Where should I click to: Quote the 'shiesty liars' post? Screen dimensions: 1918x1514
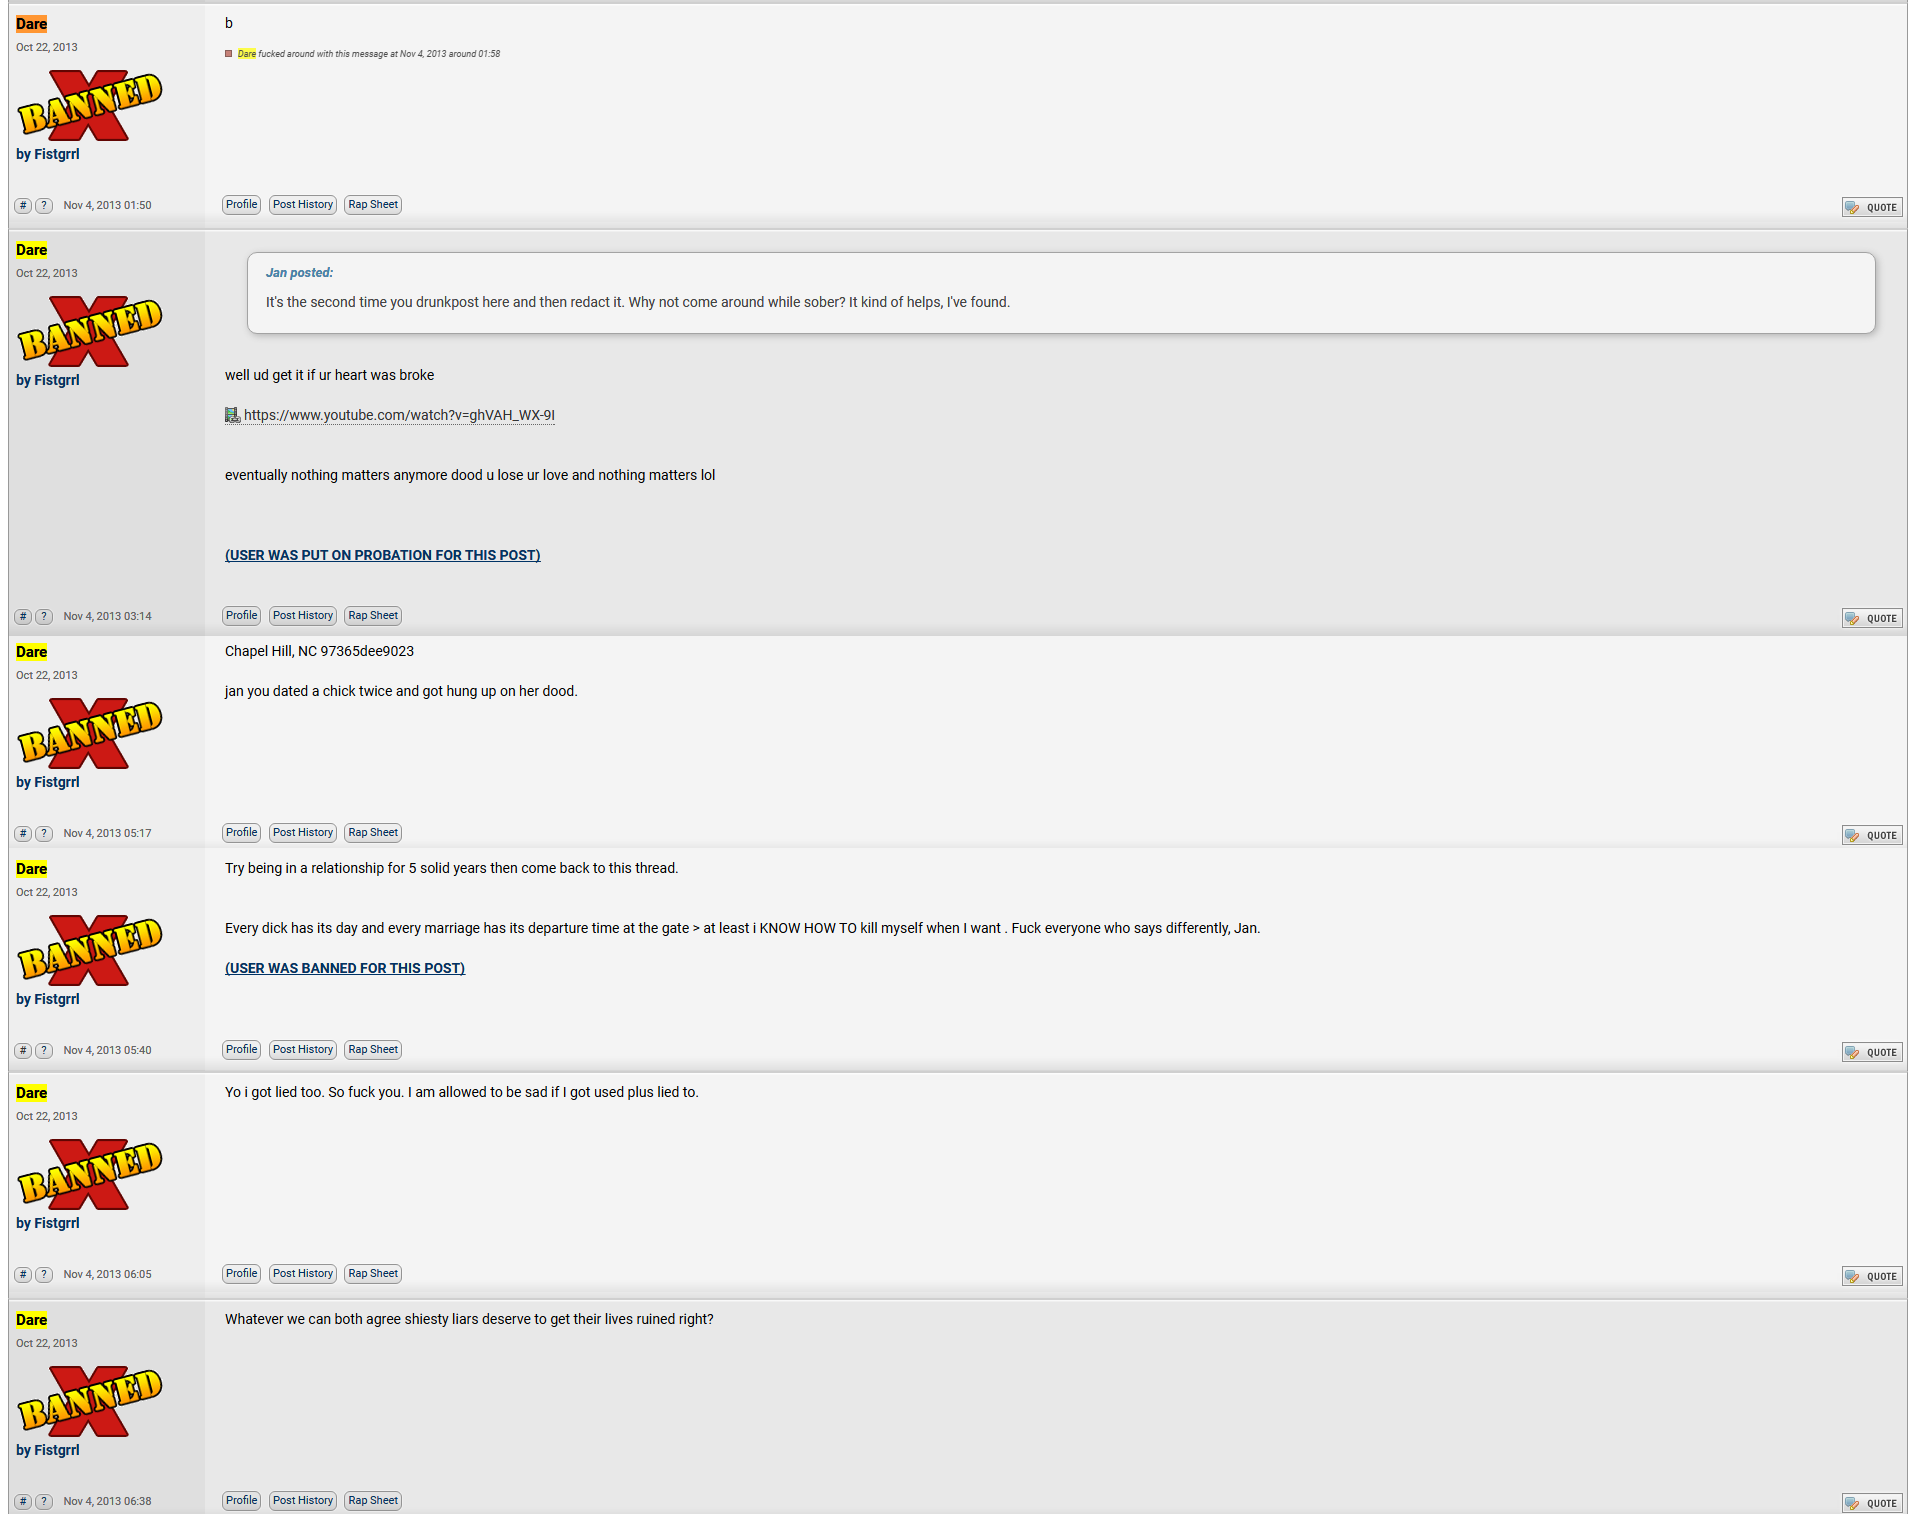(1872, 1503)
